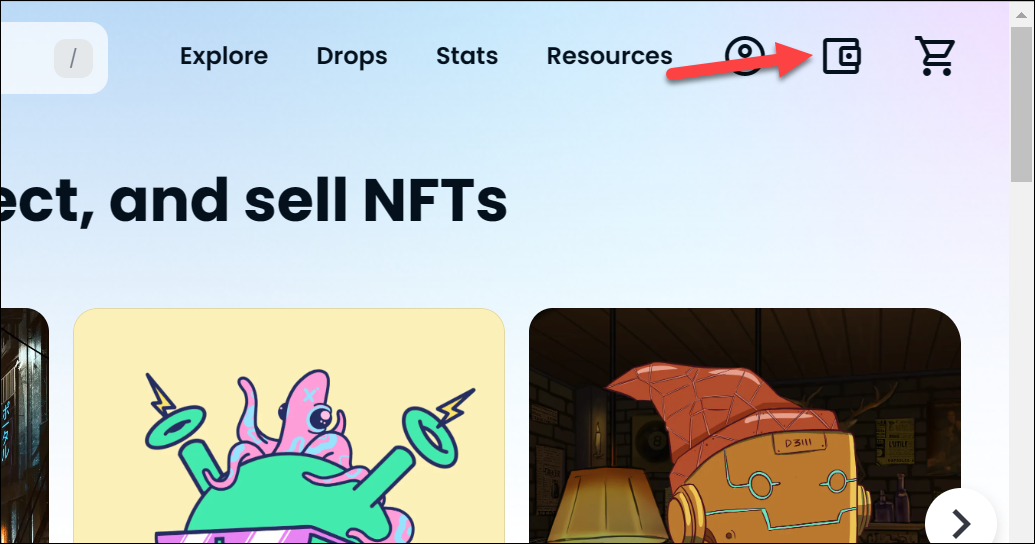Open the Stats menu
Screen dimensions: 1035x544
(467, 56)
